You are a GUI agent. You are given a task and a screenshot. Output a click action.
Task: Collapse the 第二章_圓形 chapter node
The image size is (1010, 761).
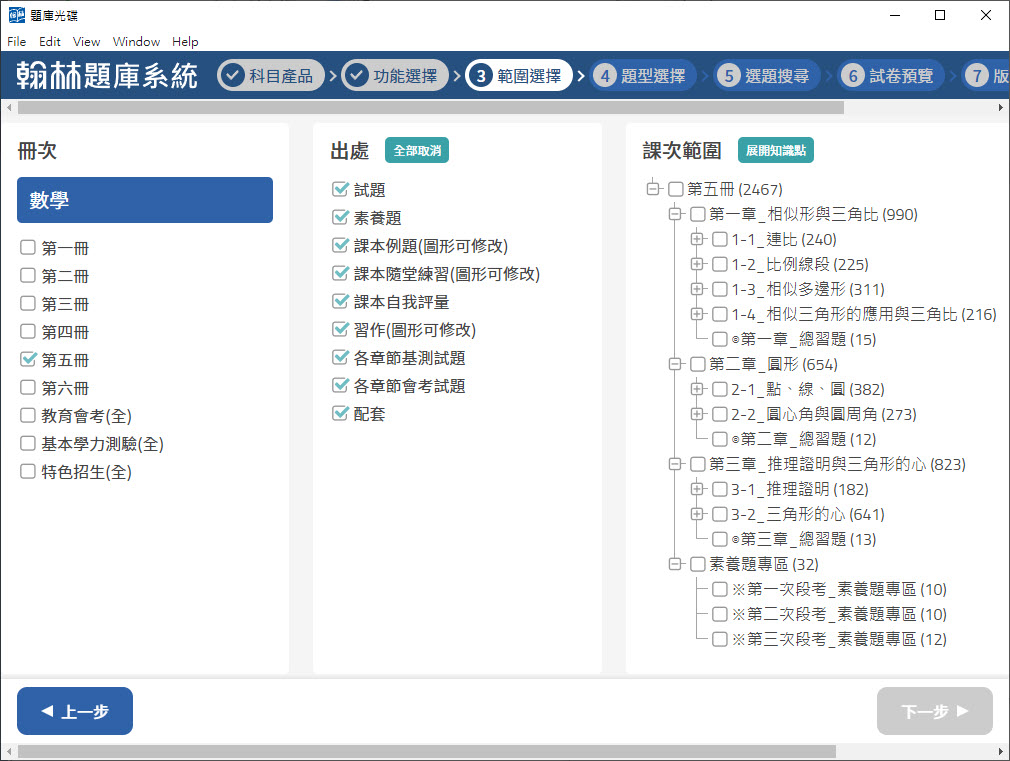coord(675,364)
